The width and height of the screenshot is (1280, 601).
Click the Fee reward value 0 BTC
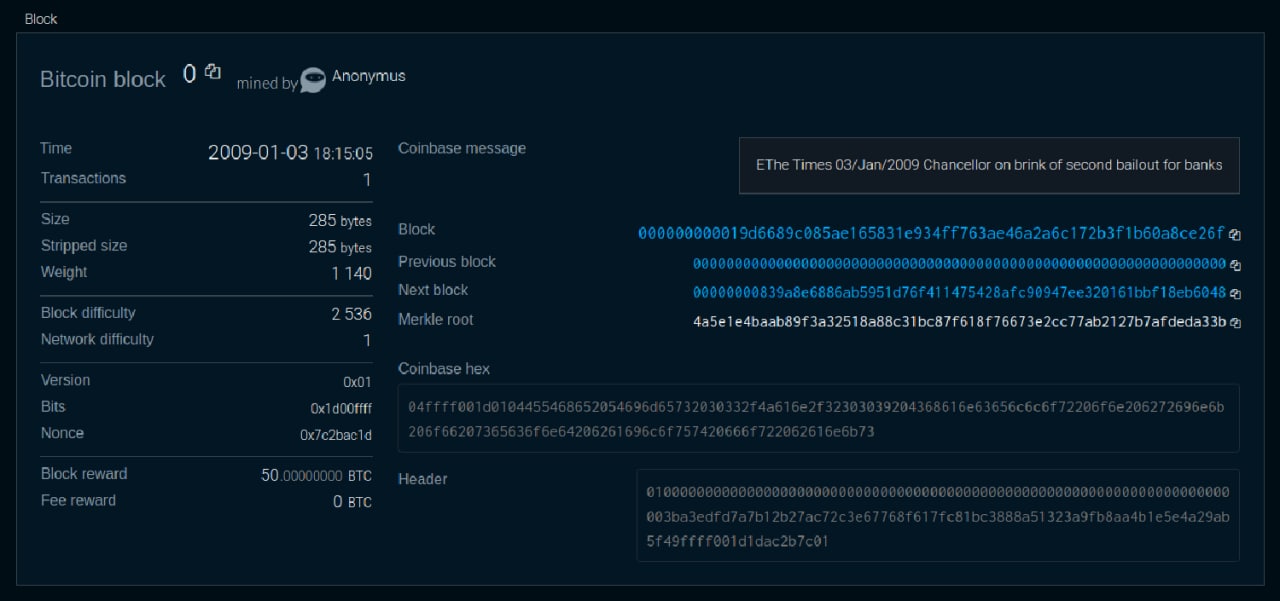pyautogui.click(x=352, y=502)
